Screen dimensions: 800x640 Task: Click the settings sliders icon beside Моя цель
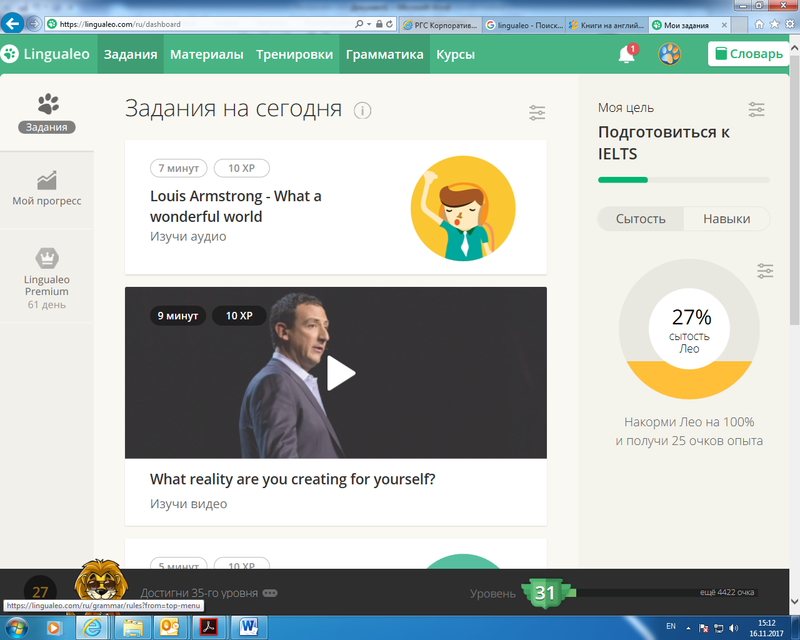tap(757, 109)
